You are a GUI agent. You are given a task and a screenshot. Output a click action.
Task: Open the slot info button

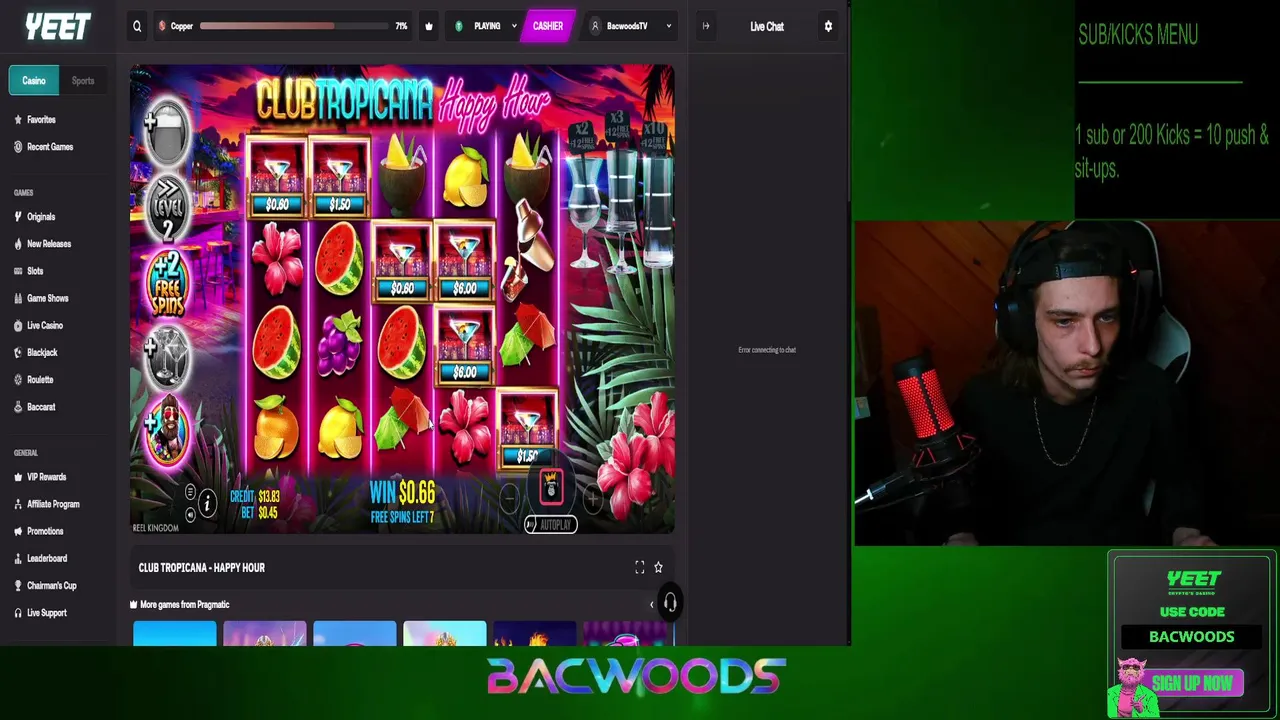[x=207, y=504]
